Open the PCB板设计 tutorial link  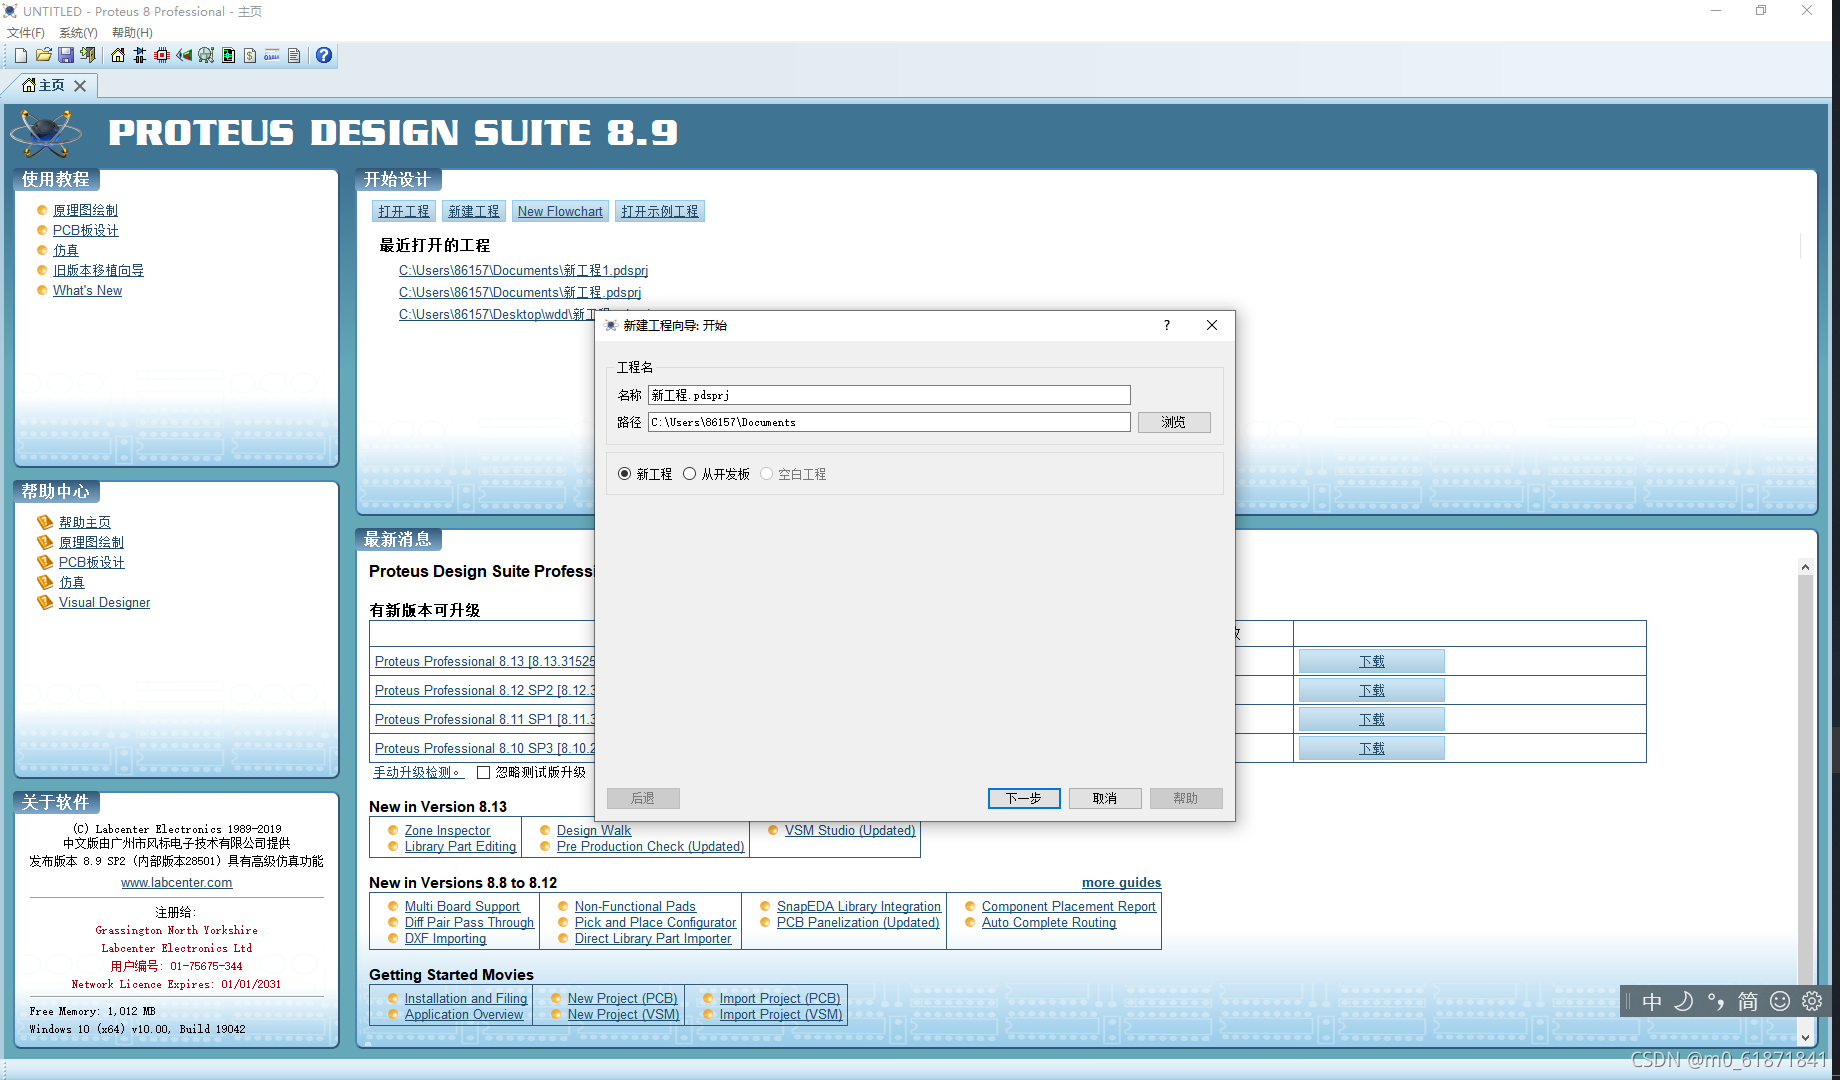85,230
